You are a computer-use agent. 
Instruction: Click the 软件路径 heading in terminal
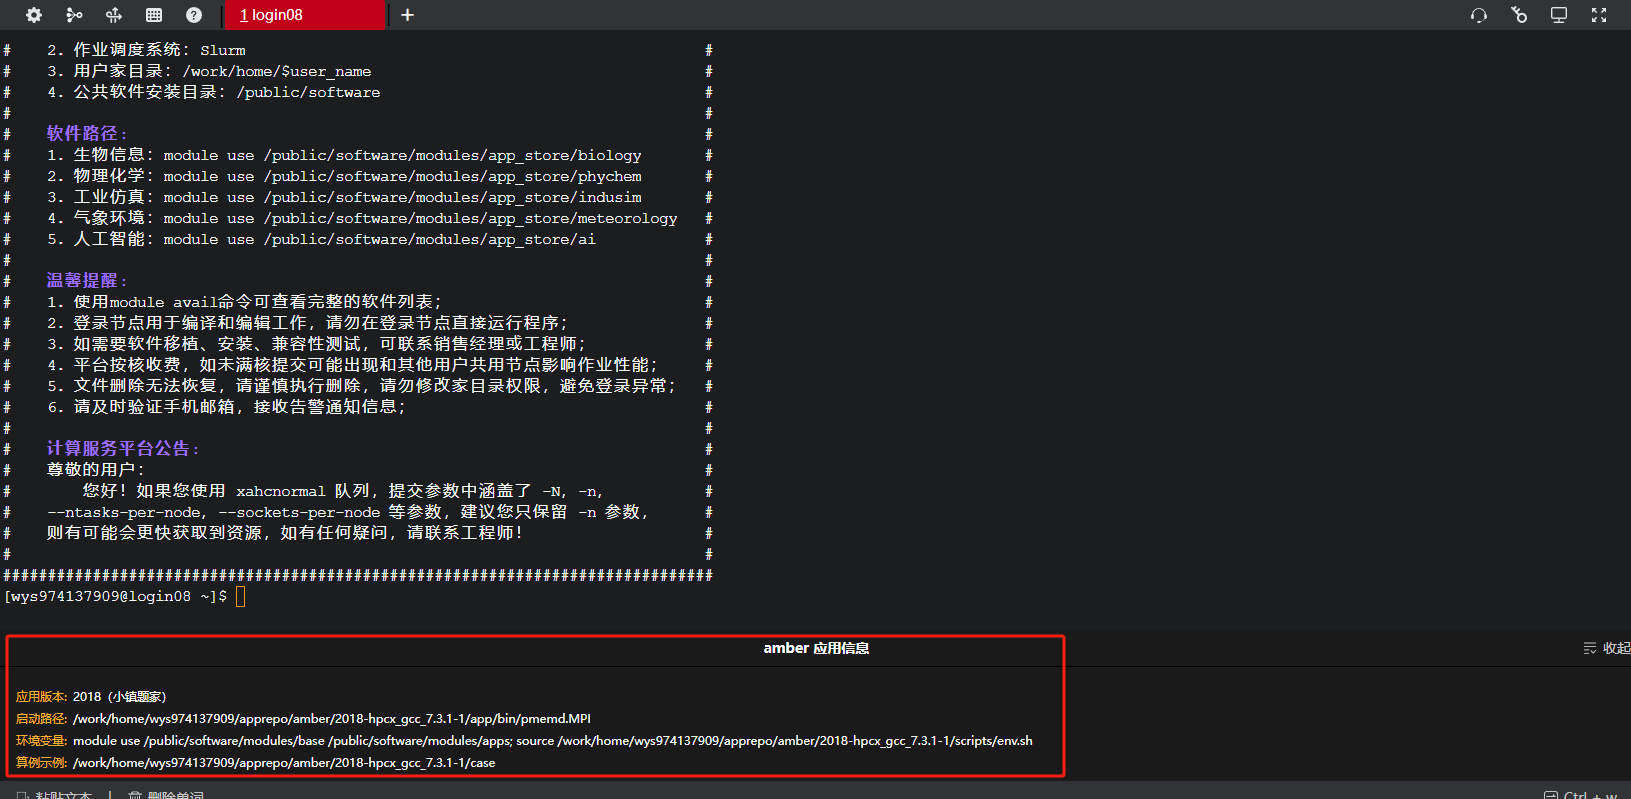[x=87, y=134]
